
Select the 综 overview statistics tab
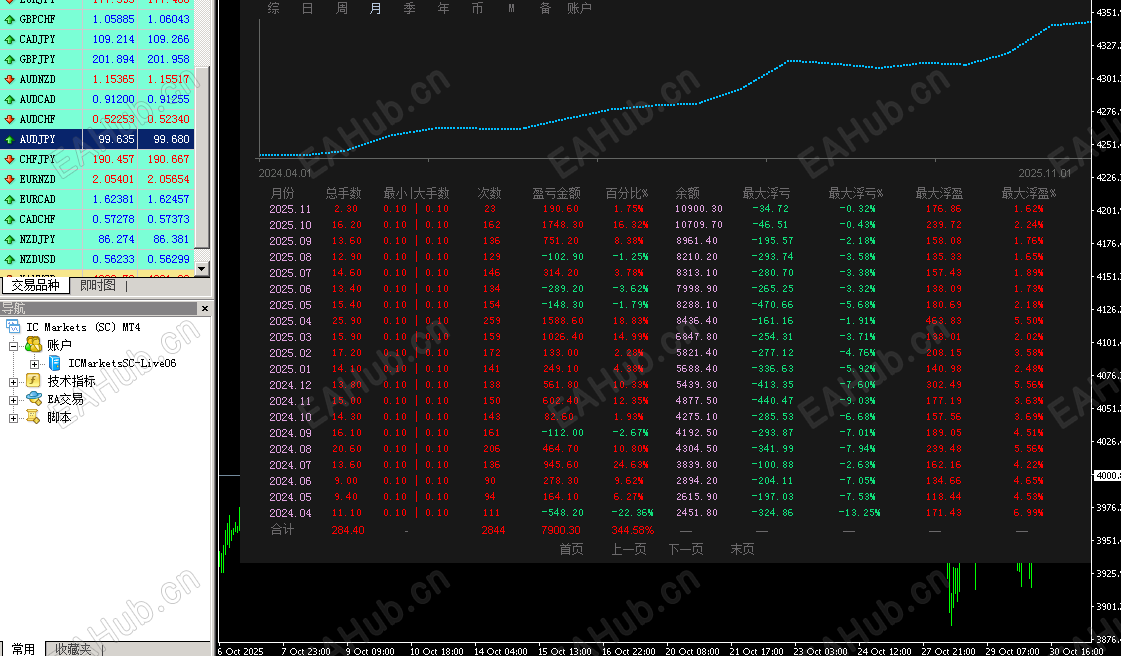pos(273,9)
